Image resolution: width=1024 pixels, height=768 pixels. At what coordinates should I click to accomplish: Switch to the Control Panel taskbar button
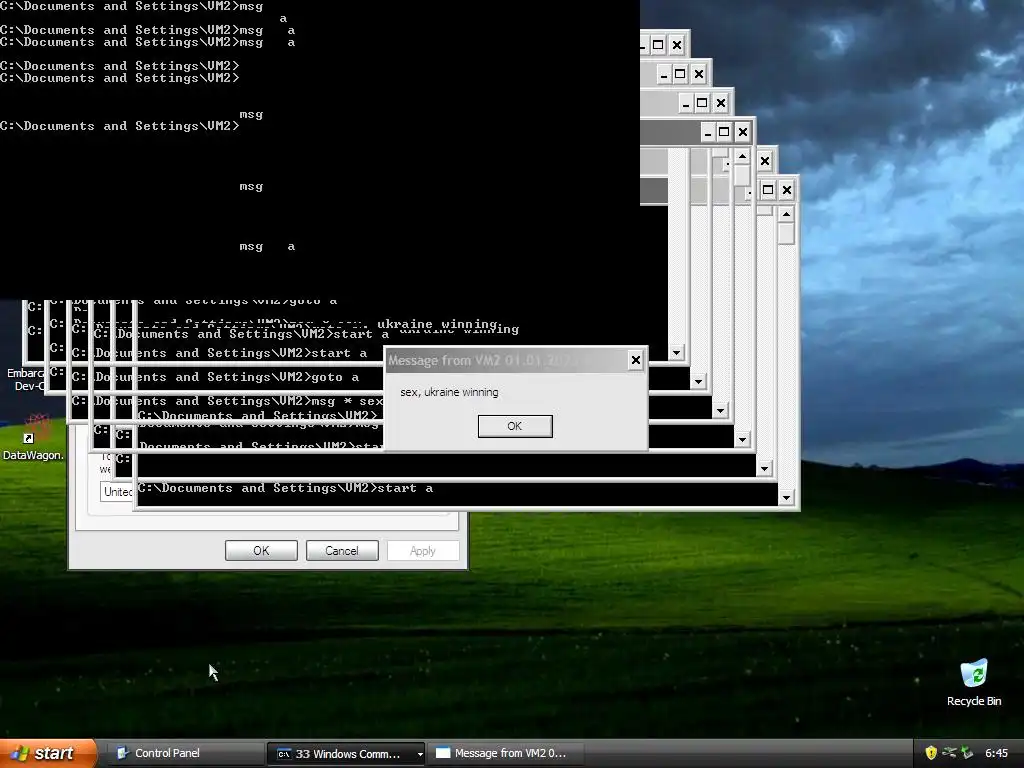(185, 753)
